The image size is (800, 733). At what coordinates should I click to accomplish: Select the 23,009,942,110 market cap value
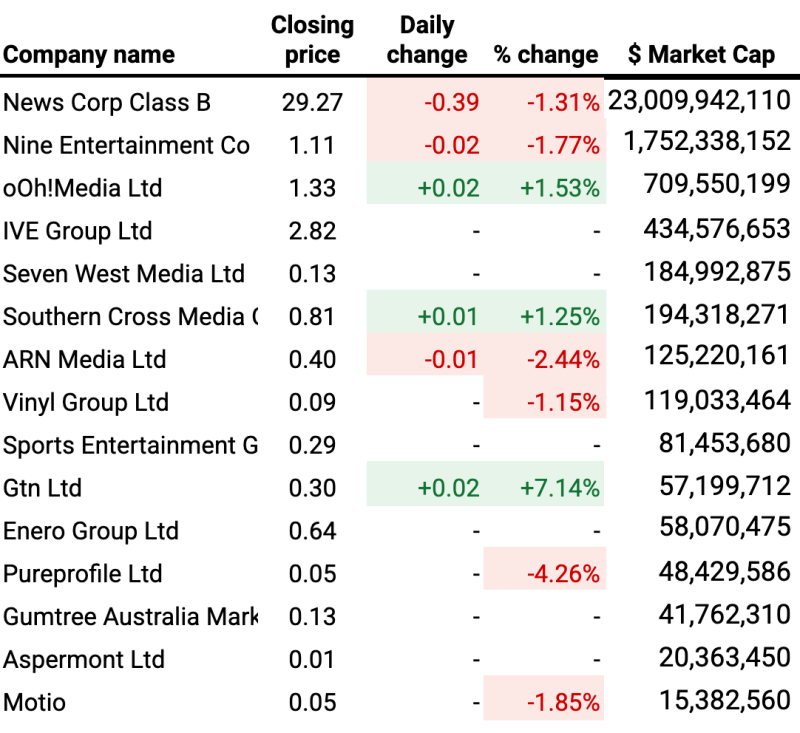[699, 101]
